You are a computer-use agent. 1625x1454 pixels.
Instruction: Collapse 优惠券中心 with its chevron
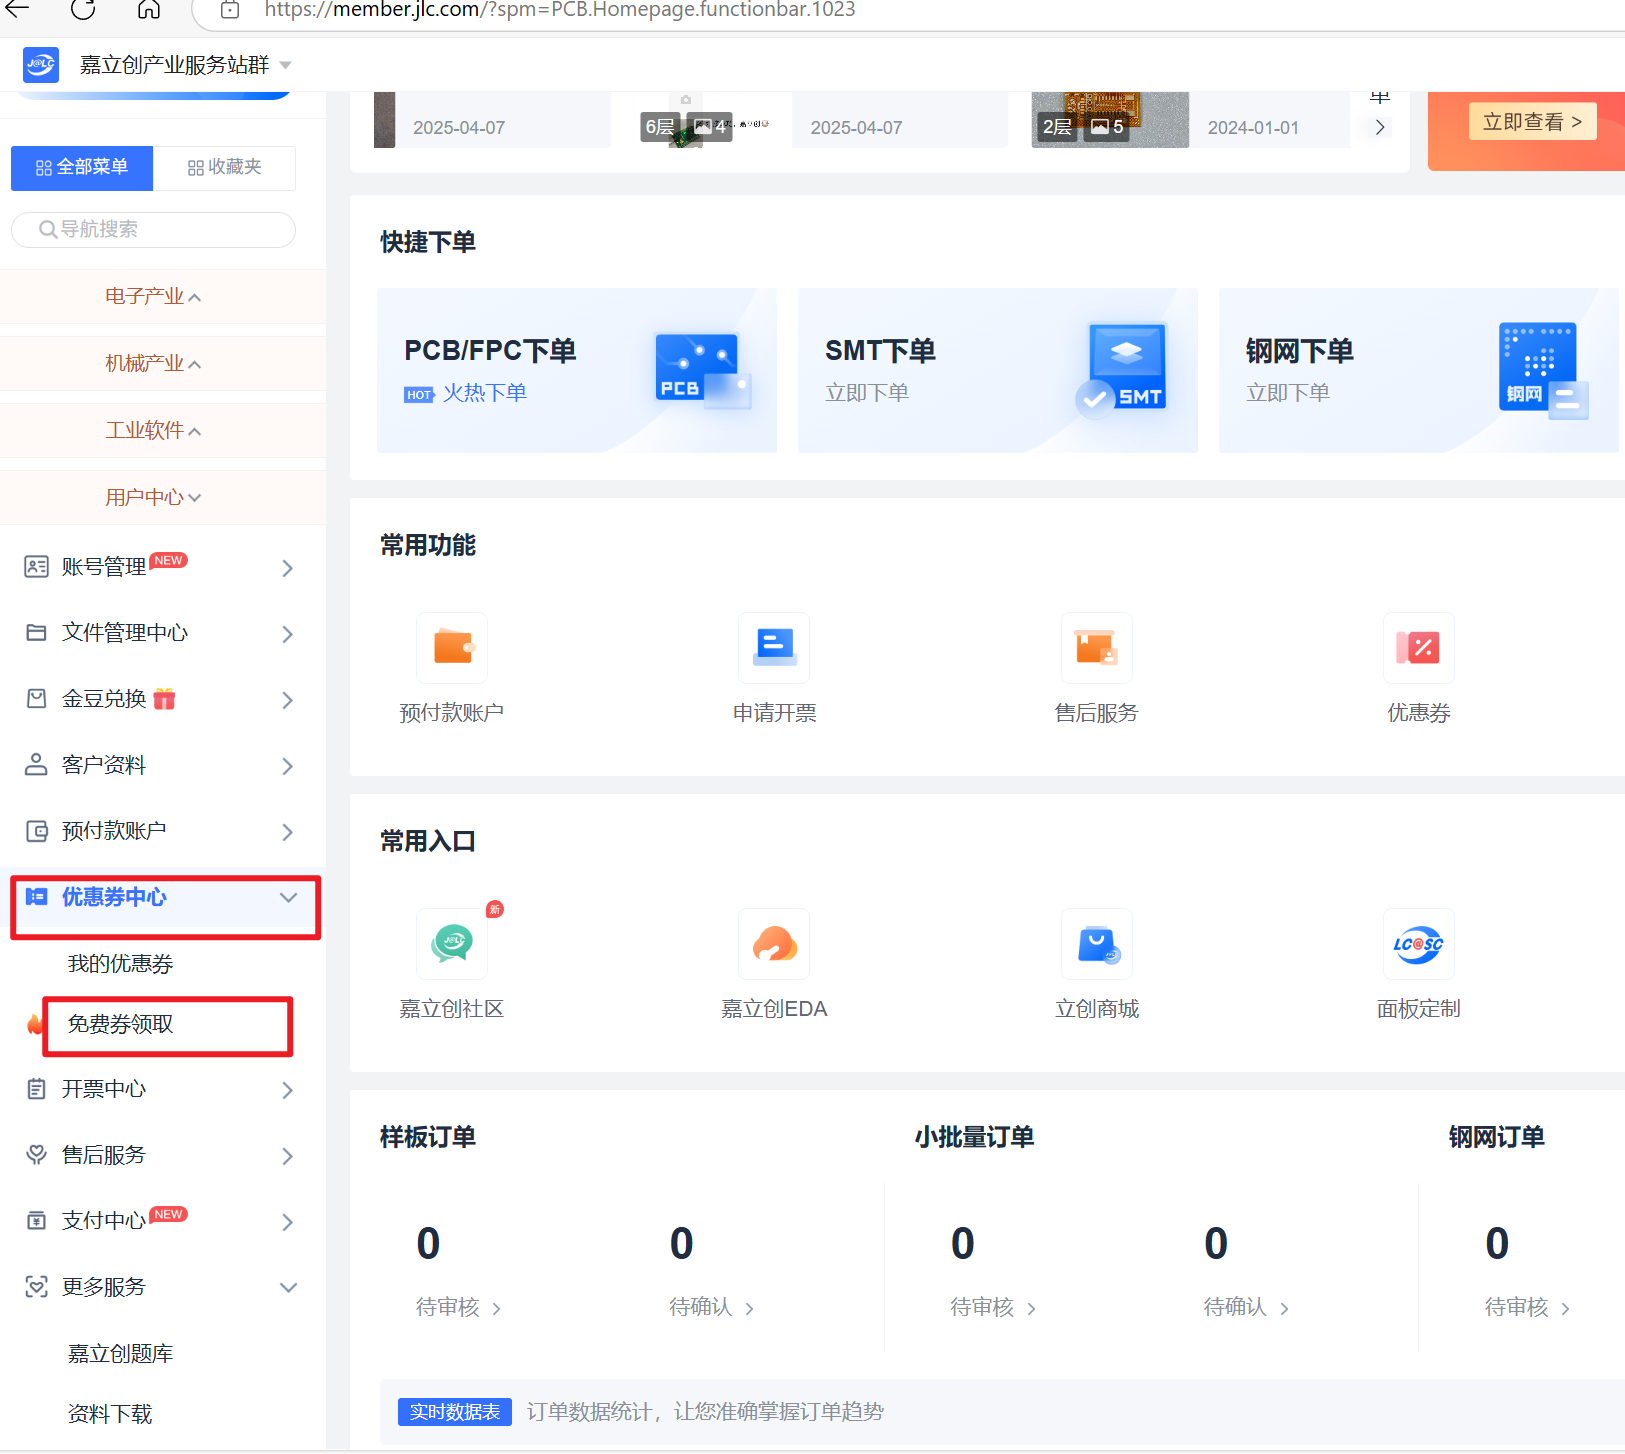(288, 897)
